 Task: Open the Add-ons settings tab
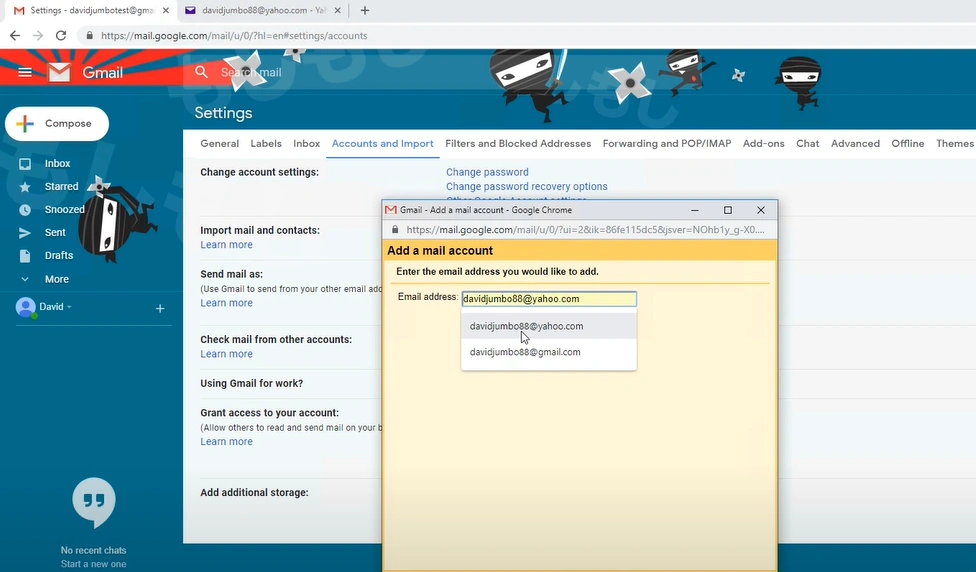click(x=764, y=143)
